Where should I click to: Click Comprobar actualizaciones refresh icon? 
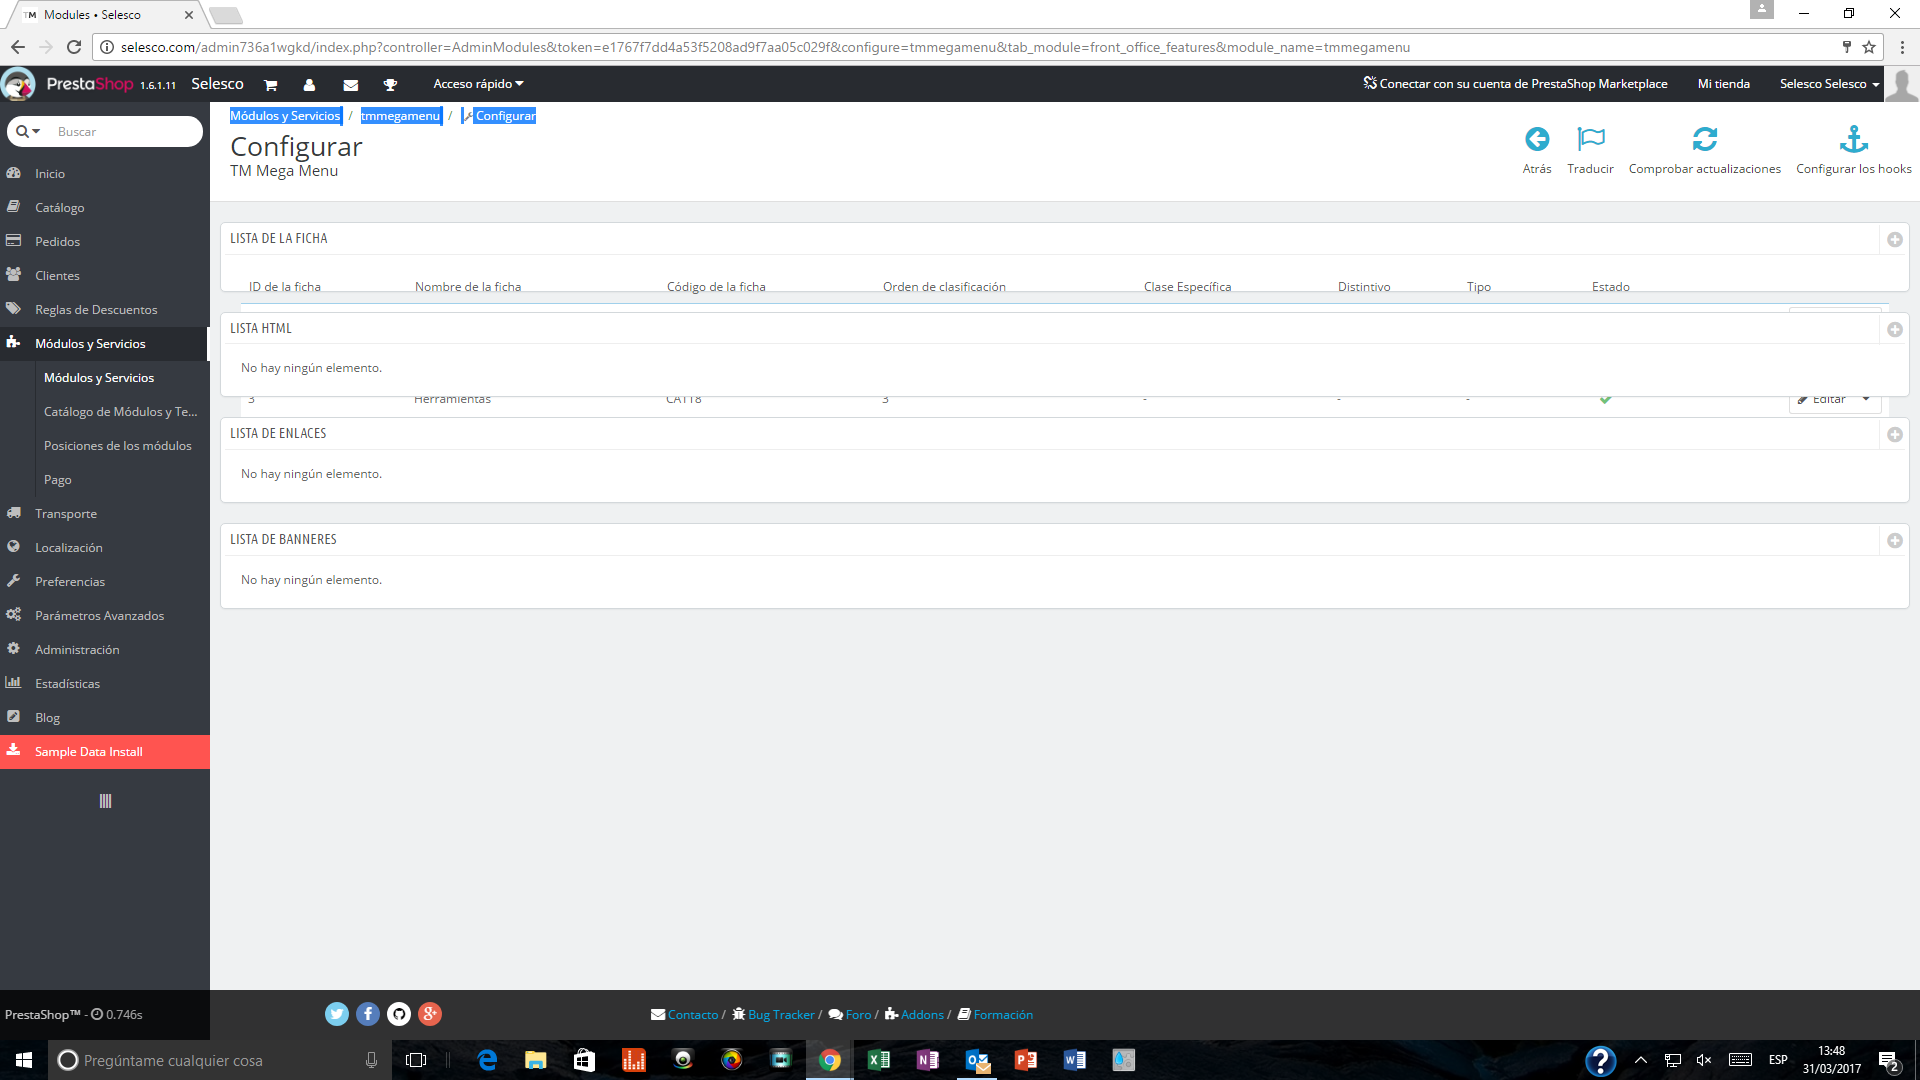1704,139
